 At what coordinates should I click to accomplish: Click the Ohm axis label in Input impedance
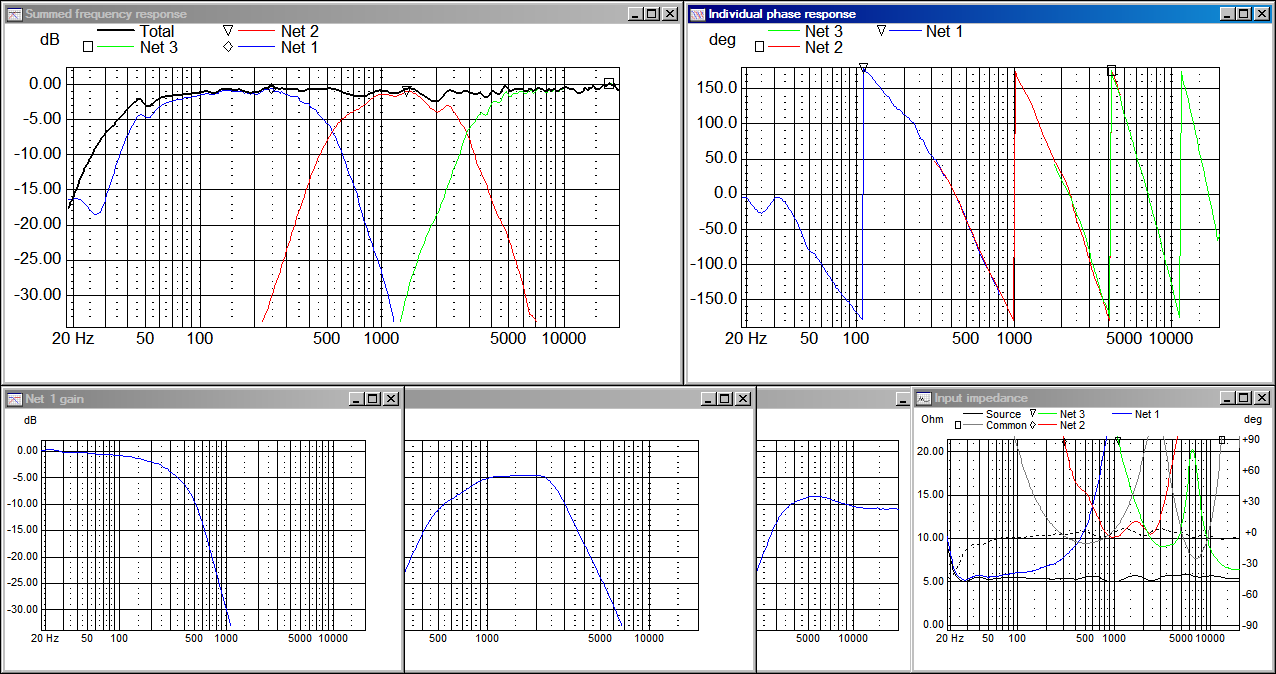932,419
